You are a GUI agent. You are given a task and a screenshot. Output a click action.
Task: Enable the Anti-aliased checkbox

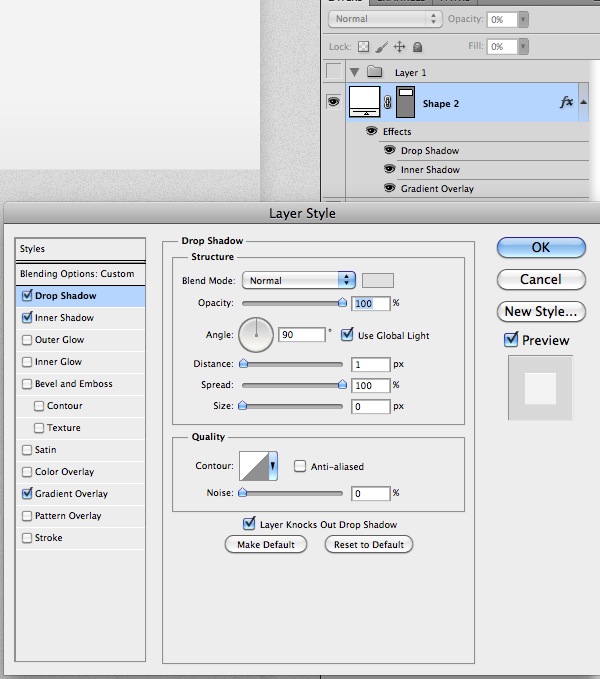coord(300,466)
